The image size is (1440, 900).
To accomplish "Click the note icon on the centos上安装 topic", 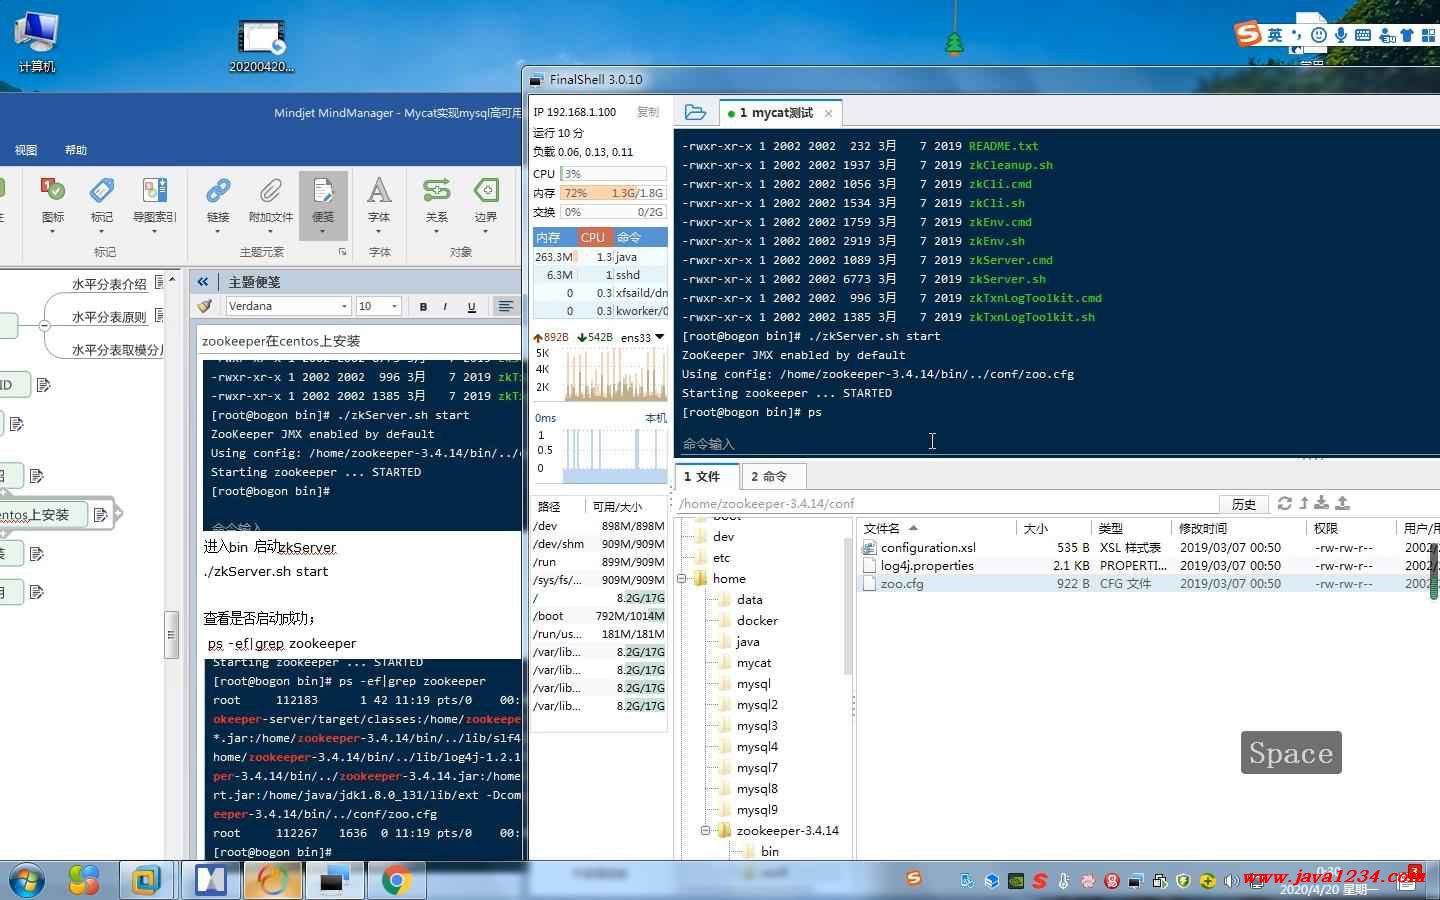I will 100,515.
